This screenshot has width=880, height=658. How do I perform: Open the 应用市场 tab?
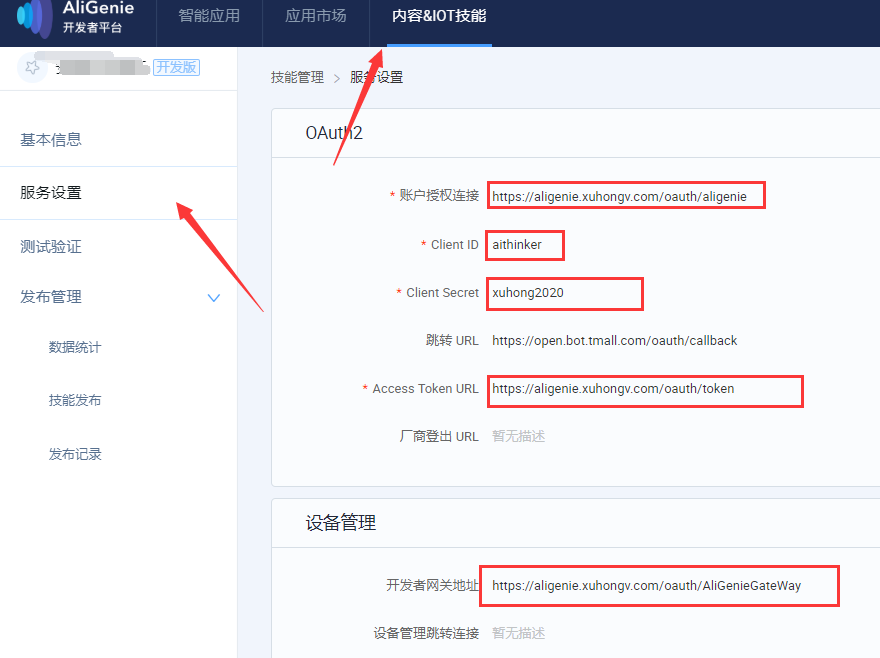tap(315, 16)
